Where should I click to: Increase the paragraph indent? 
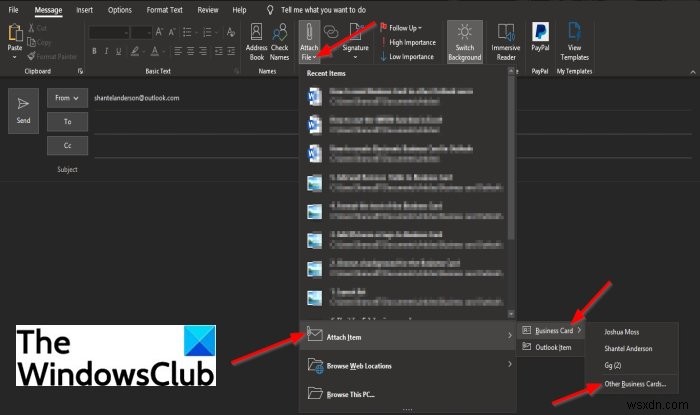tap(231, 51)
